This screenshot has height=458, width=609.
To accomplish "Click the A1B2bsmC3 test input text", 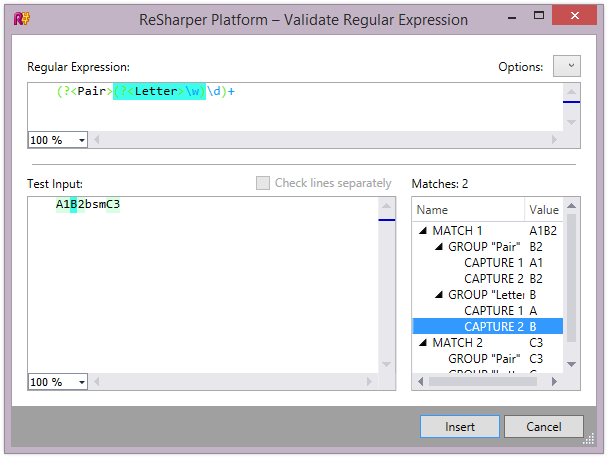I will coord(88,204).
